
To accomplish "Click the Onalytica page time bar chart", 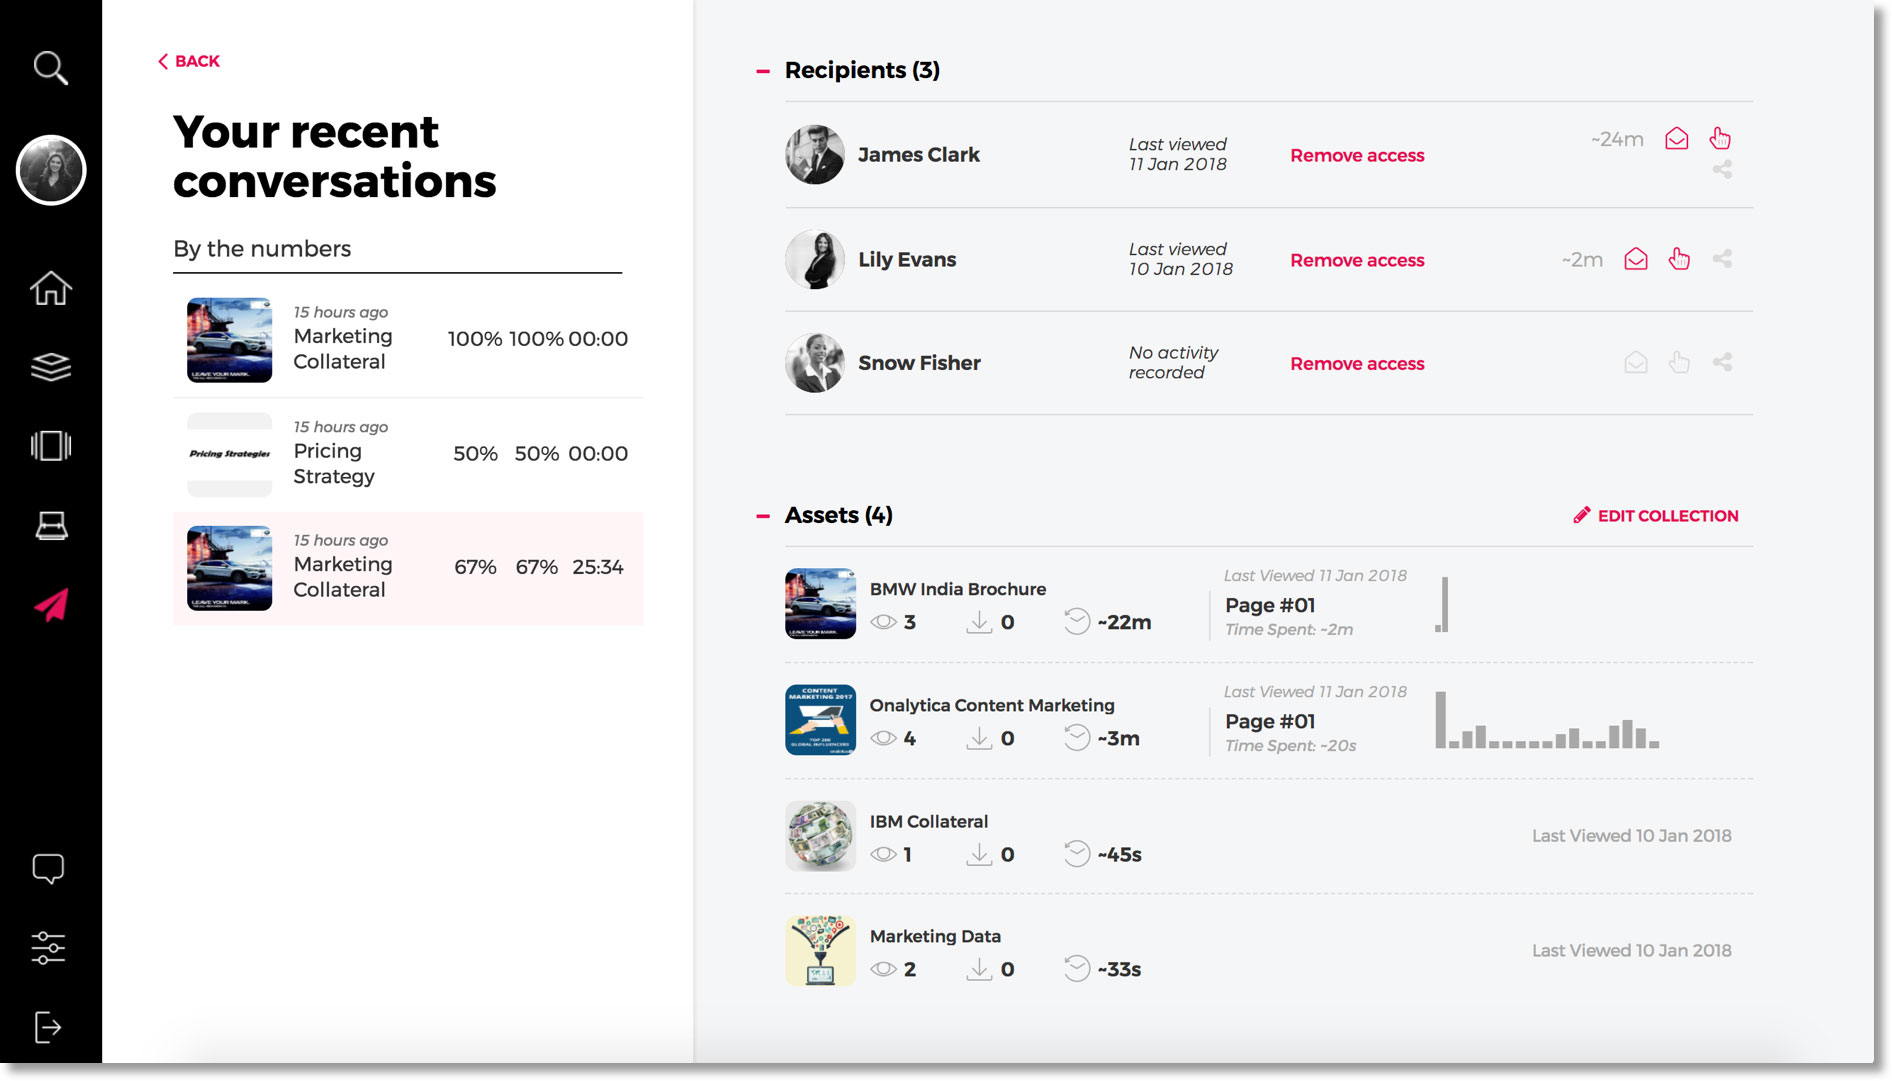I will [x=1547, y=720].
